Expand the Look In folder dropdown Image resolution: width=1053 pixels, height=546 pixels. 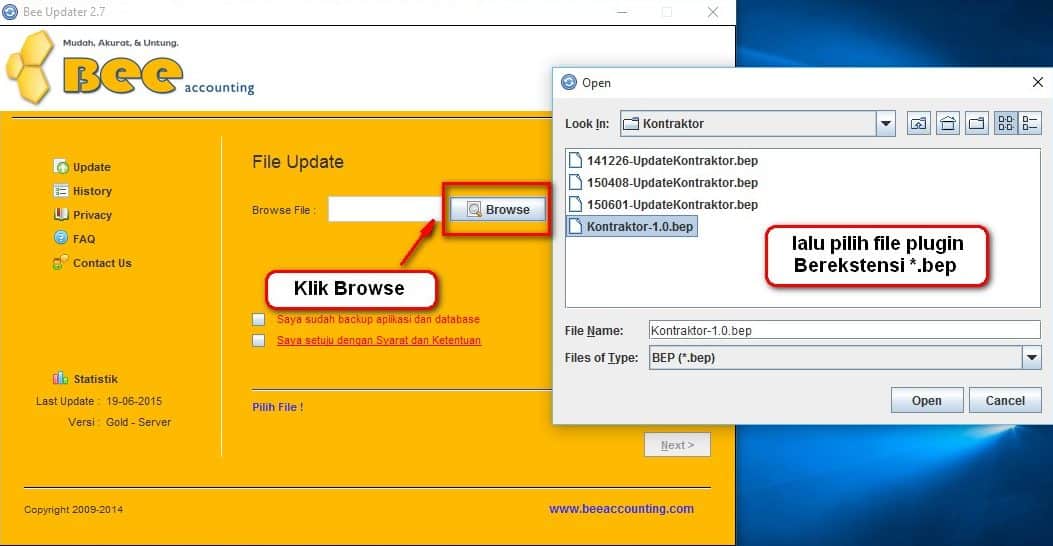pos(885,124)
